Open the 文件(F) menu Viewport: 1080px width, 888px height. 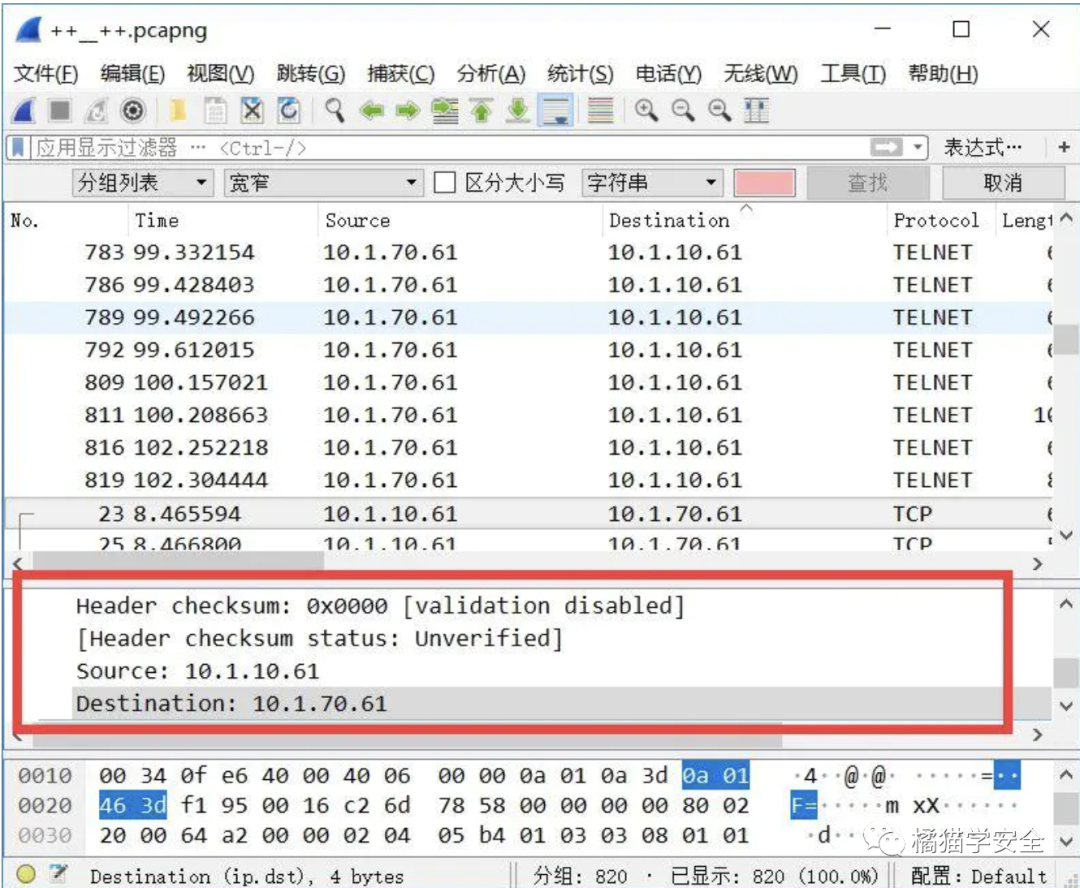pyautogui.click(x=46, y=74)
